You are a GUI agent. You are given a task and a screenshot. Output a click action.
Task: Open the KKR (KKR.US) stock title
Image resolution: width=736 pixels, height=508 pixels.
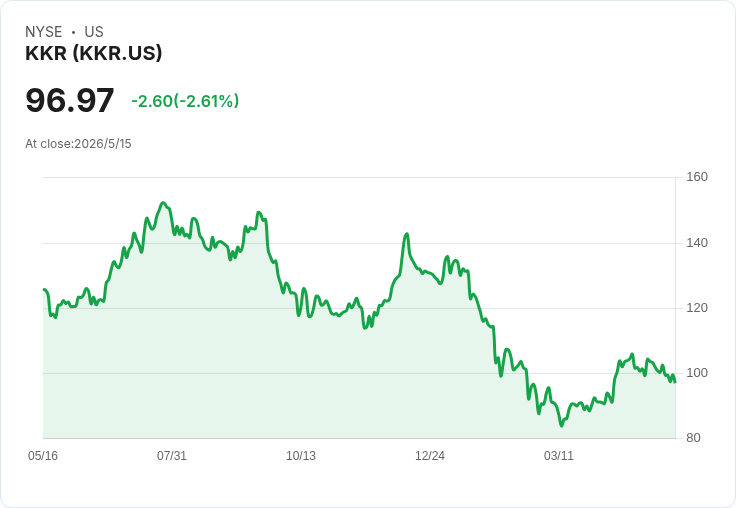pyautogui.click(x=93, y=53)
